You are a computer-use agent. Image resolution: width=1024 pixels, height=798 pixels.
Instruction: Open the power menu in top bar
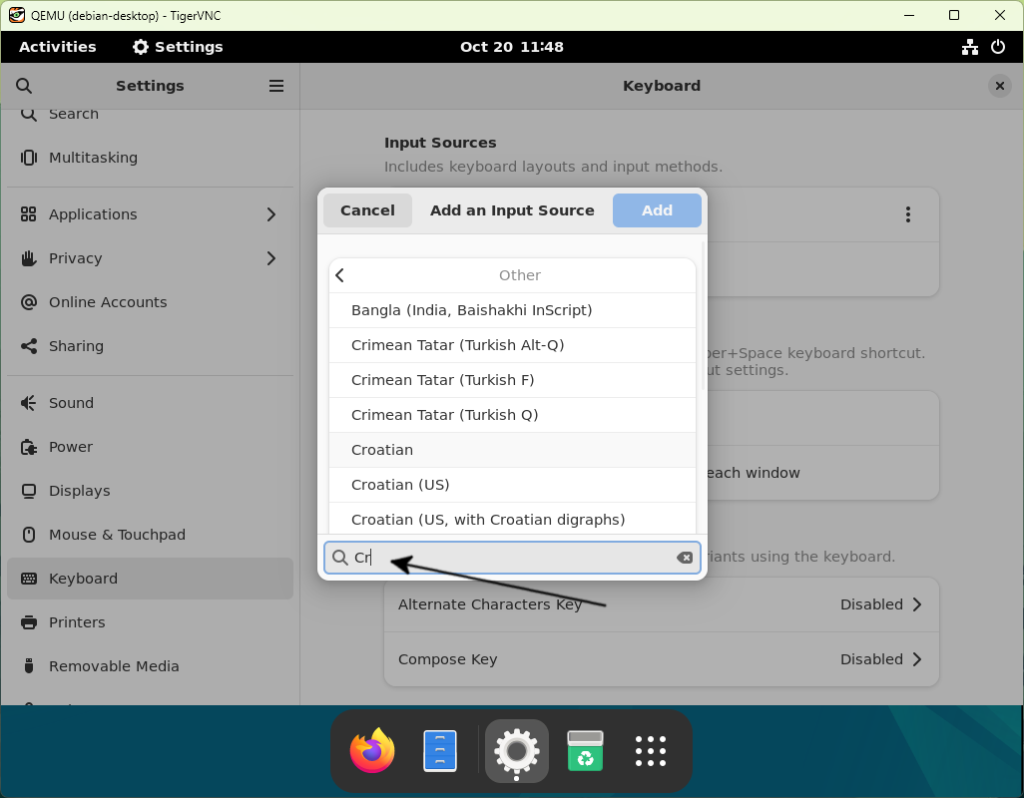[998, 47]
